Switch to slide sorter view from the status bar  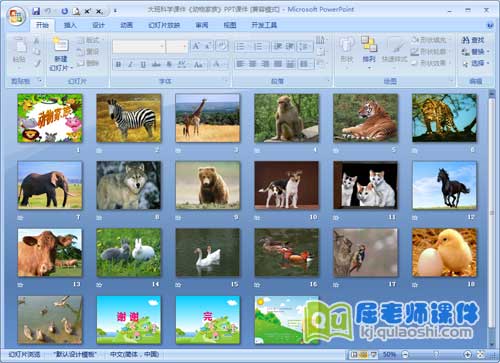[364, 355]
